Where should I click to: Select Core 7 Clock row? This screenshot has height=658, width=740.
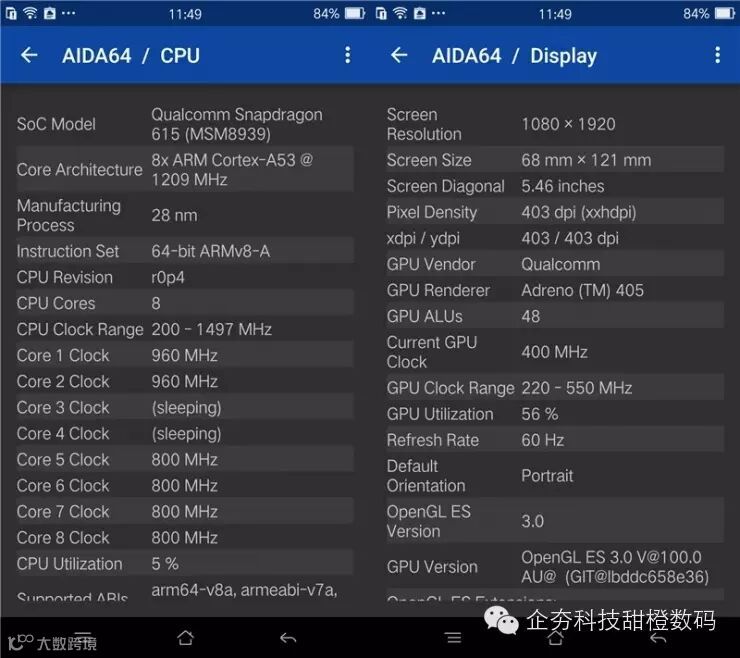[185, 511]
